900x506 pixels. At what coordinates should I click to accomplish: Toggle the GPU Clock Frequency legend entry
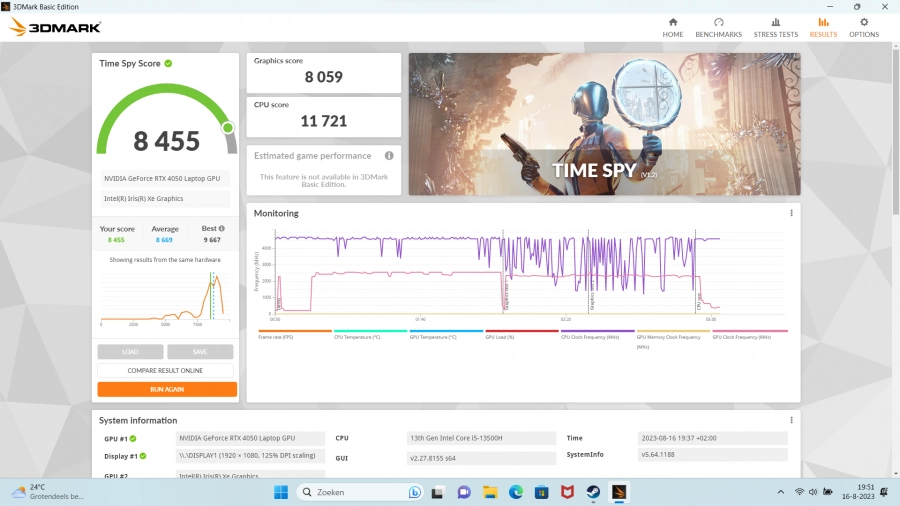click(750, 334)
